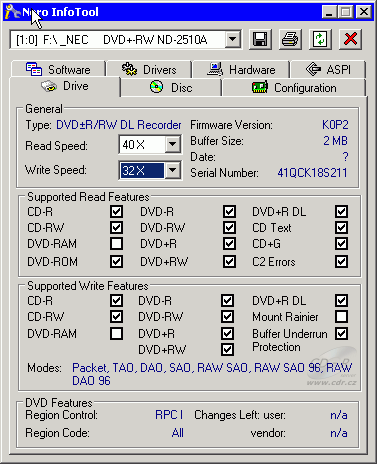Switch to the Drivers tab
Screen dimensions: 377x464
point(149,69)
